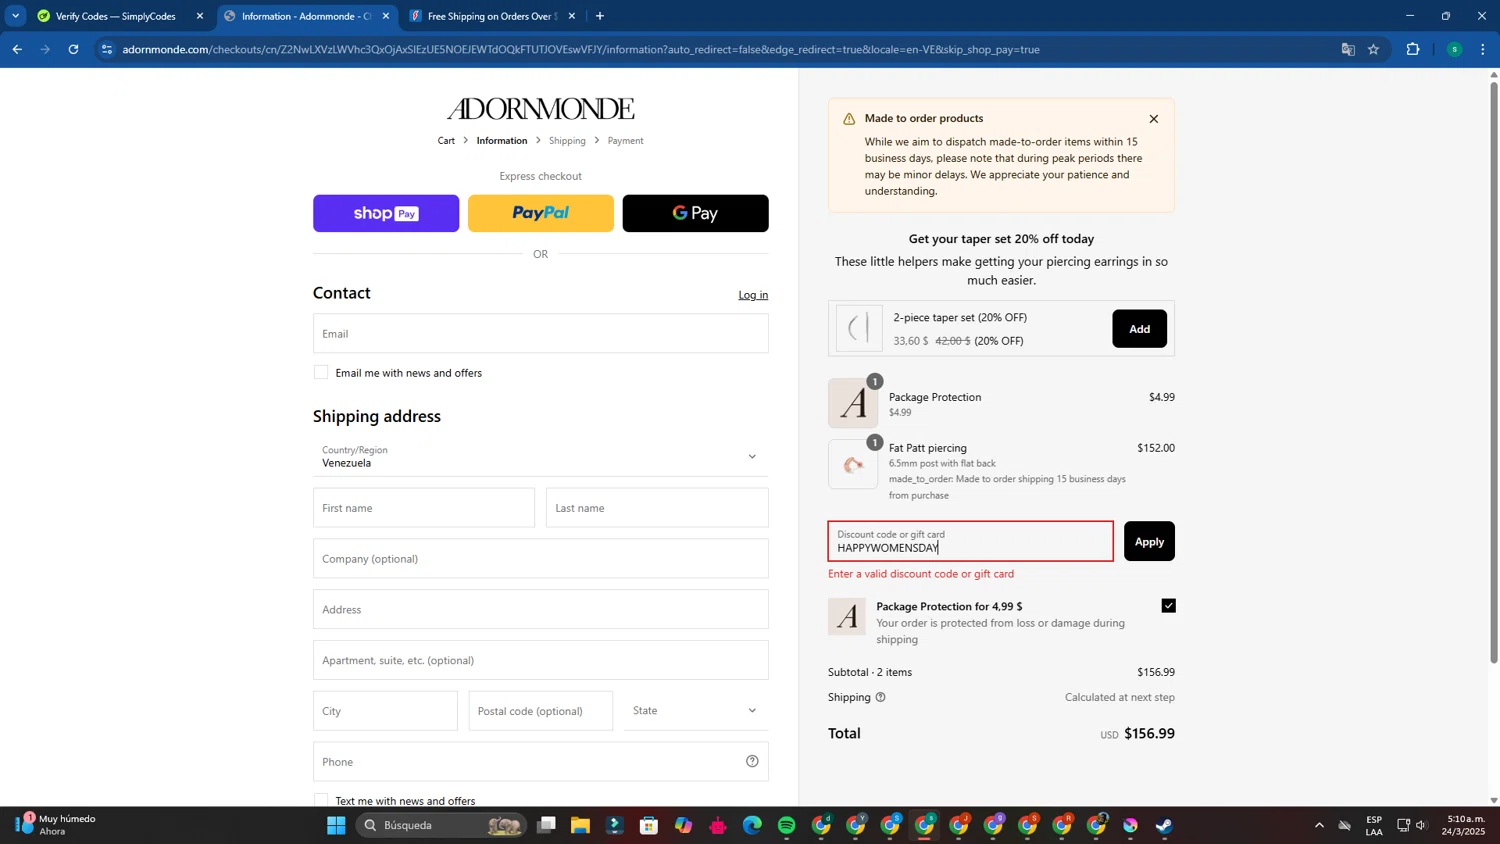This screenshot has height=844, width=1500.
Task: Reload the page with the refresh icon
Action: click(x=73, y=49)
